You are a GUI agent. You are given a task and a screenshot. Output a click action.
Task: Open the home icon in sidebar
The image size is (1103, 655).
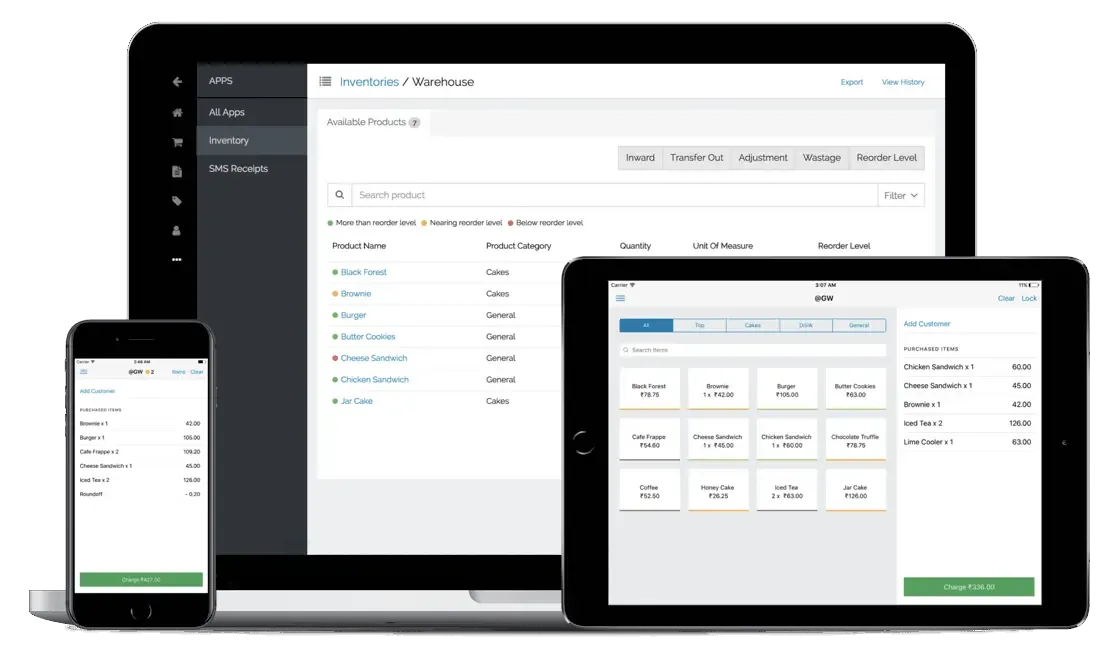pyautogui.click(x=177, y=113)
